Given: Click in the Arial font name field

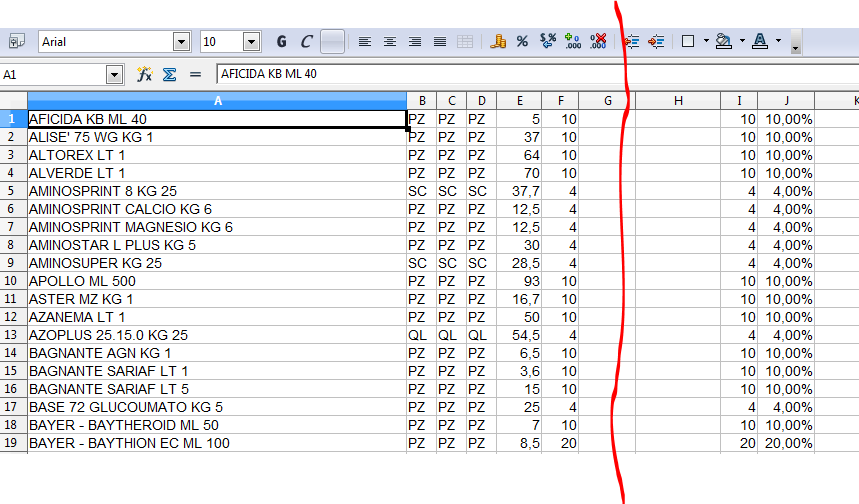Looking at the screenshot, I should pyautogui.click(x=106, y=42).
